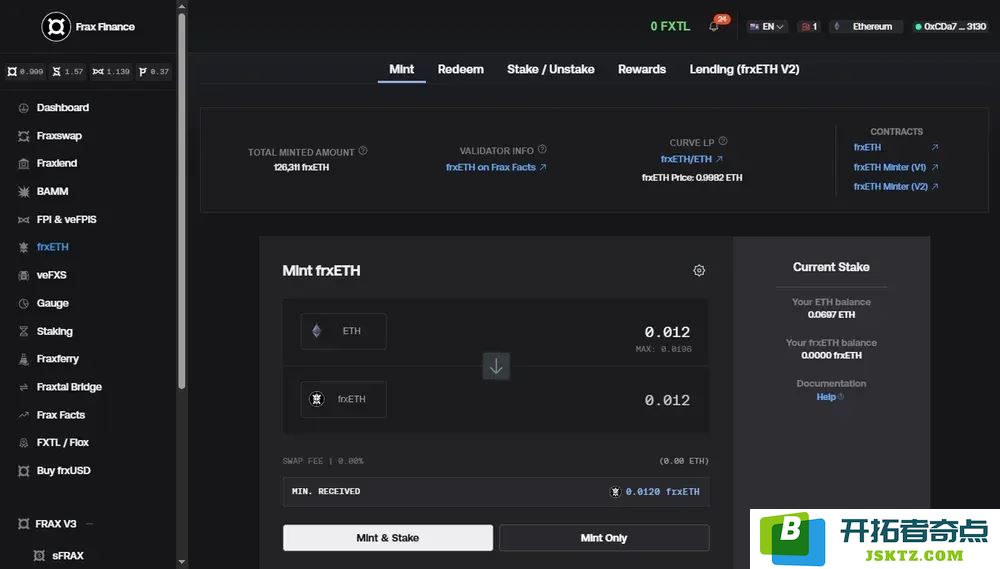Viewport: 1000px width, 569px height.
Task: Click external link icon beside frxETH Minter (V2)
Action: pyautogui.click(x=934, y=186)
